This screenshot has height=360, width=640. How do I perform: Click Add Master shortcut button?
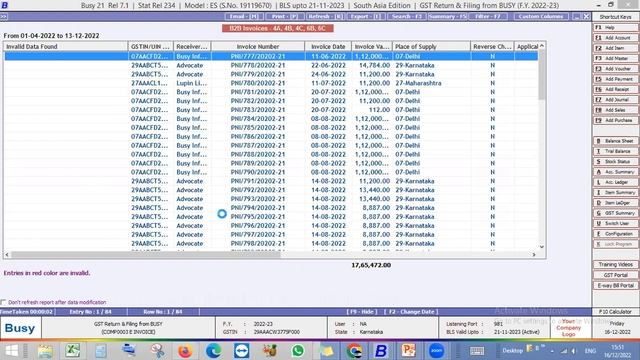point(616,58)
